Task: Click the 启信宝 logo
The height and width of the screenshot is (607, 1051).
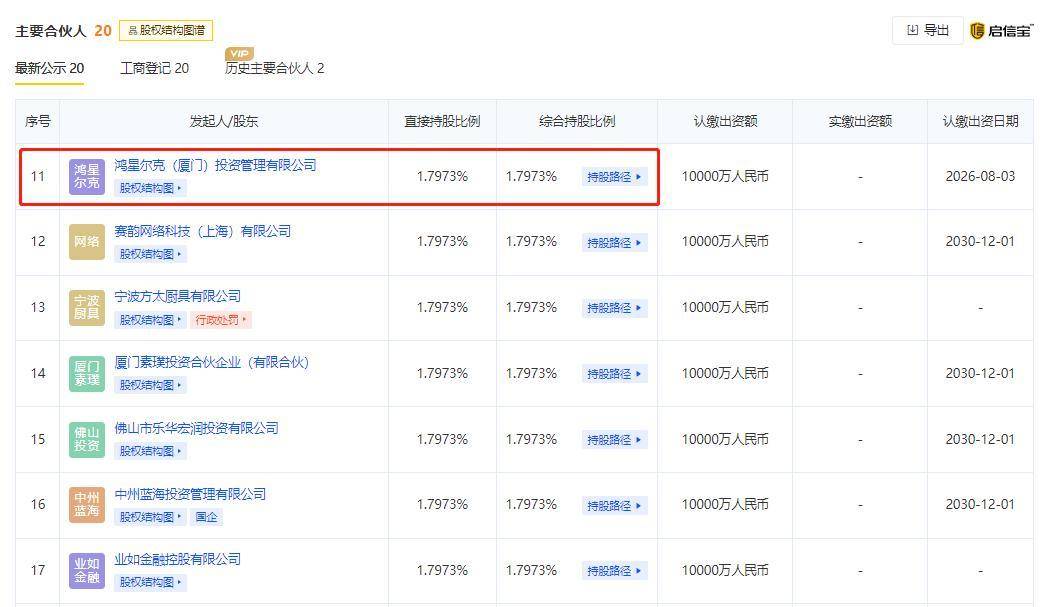Action: point(1001,30)
